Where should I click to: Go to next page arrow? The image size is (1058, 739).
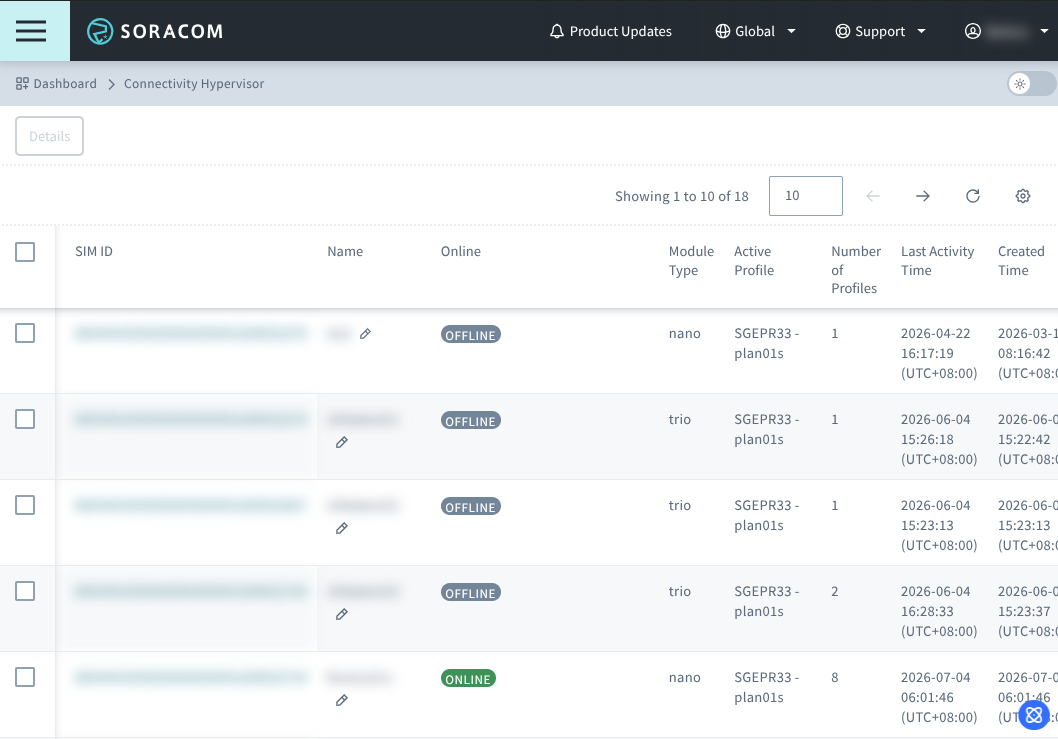[922, 196]
